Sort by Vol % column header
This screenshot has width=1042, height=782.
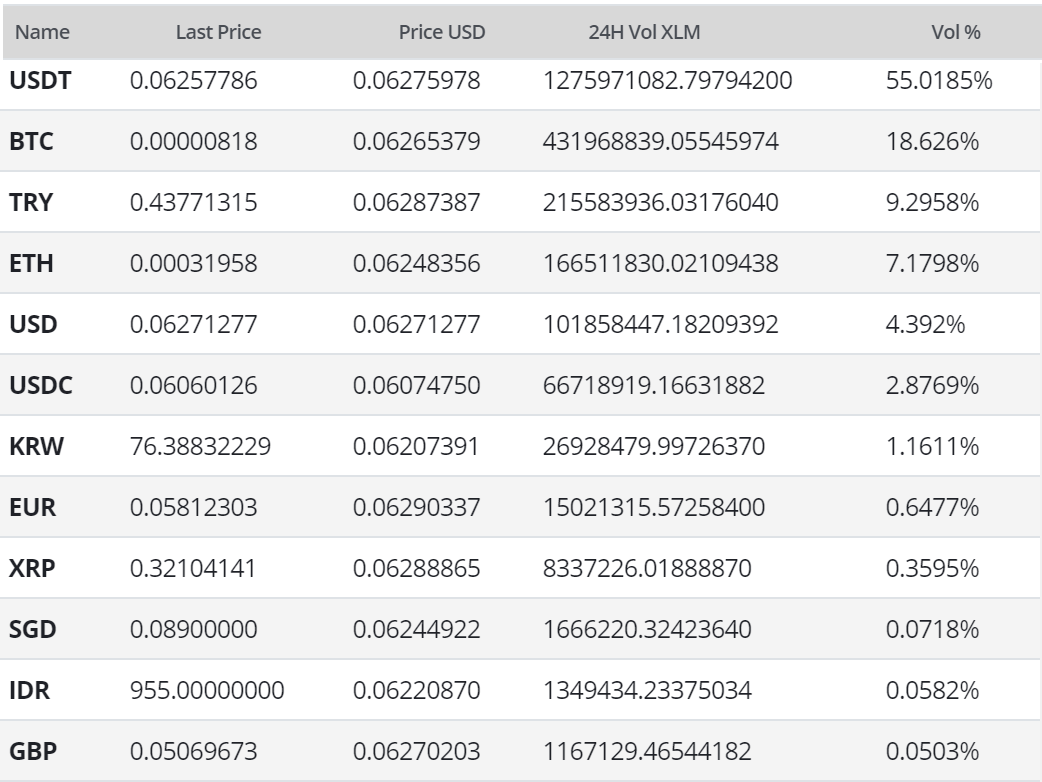[956, 32]
